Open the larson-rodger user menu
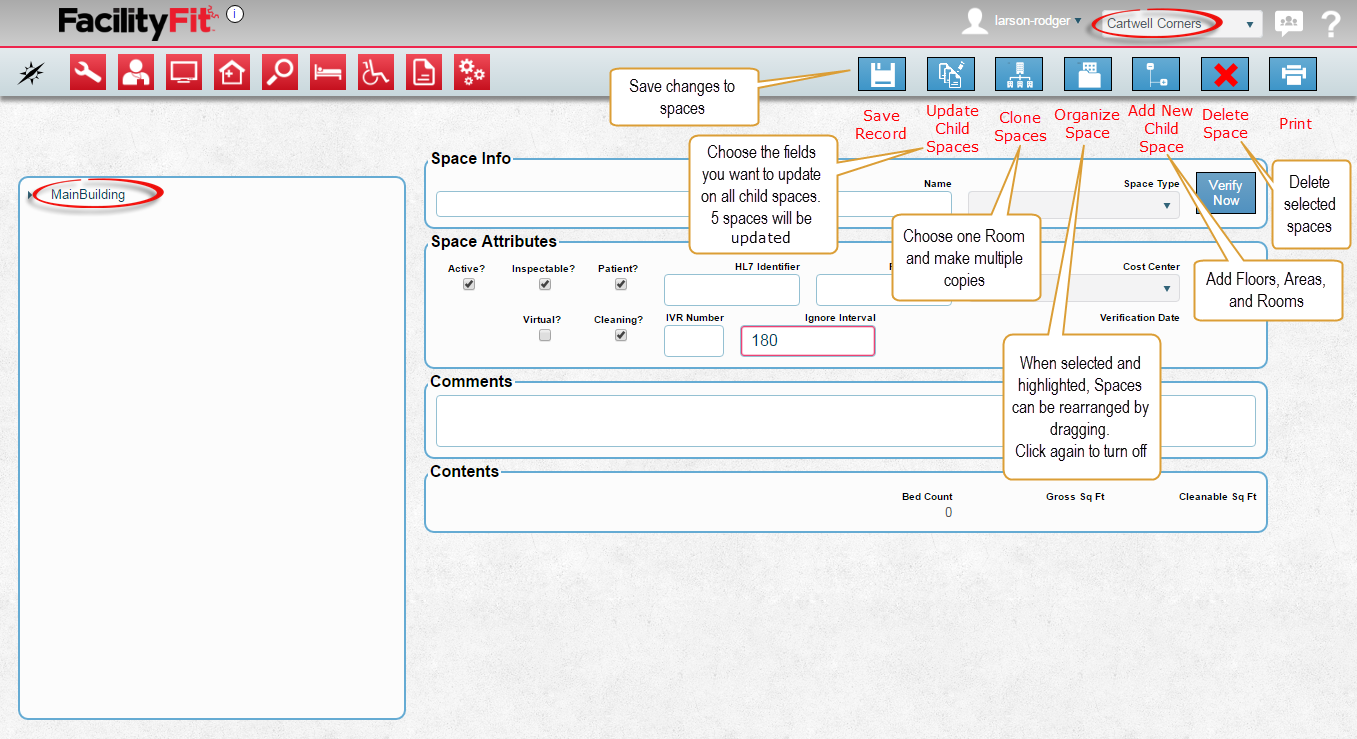1357x739 pixels. pos(1038,20)
